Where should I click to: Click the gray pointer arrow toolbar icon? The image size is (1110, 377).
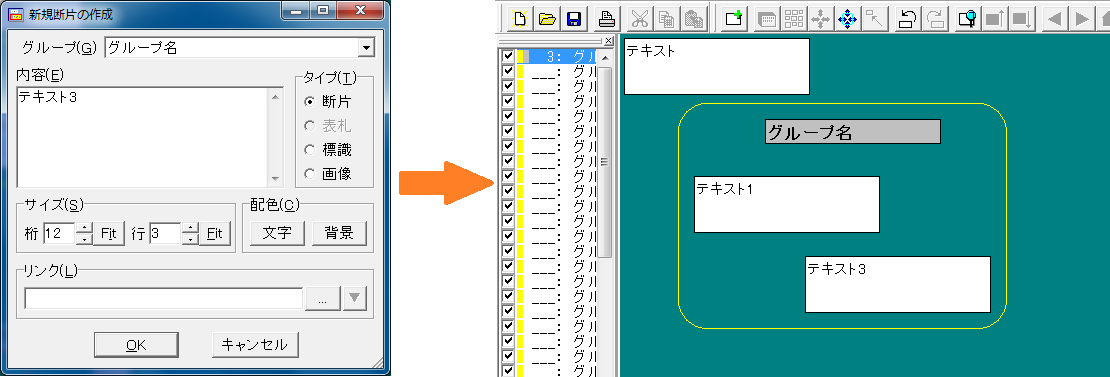(x=875, y=18)
